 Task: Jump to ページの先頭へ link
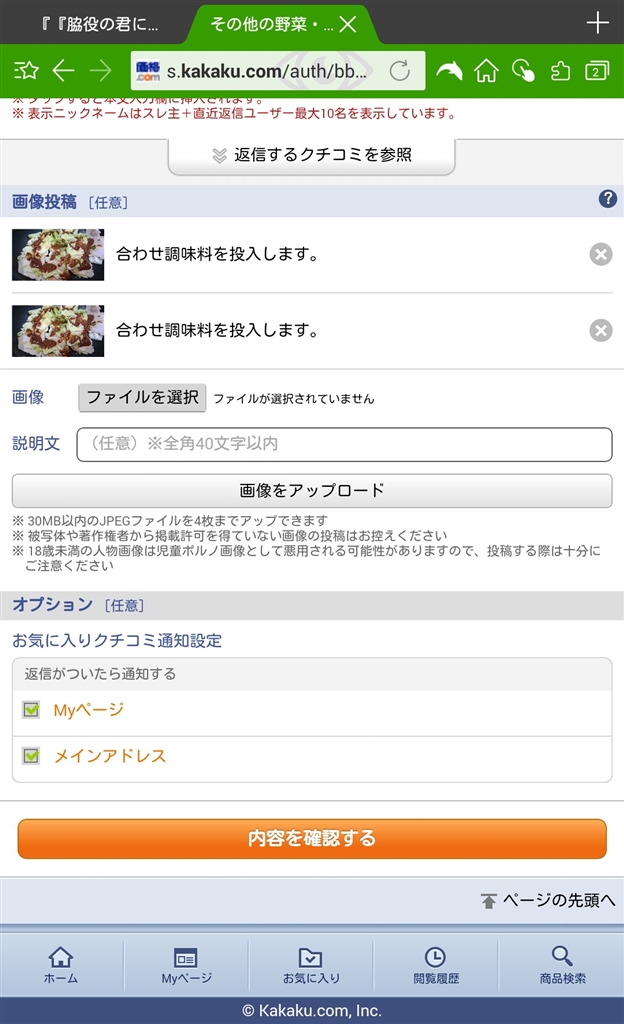pyautogui.click(x=547, y=901)
